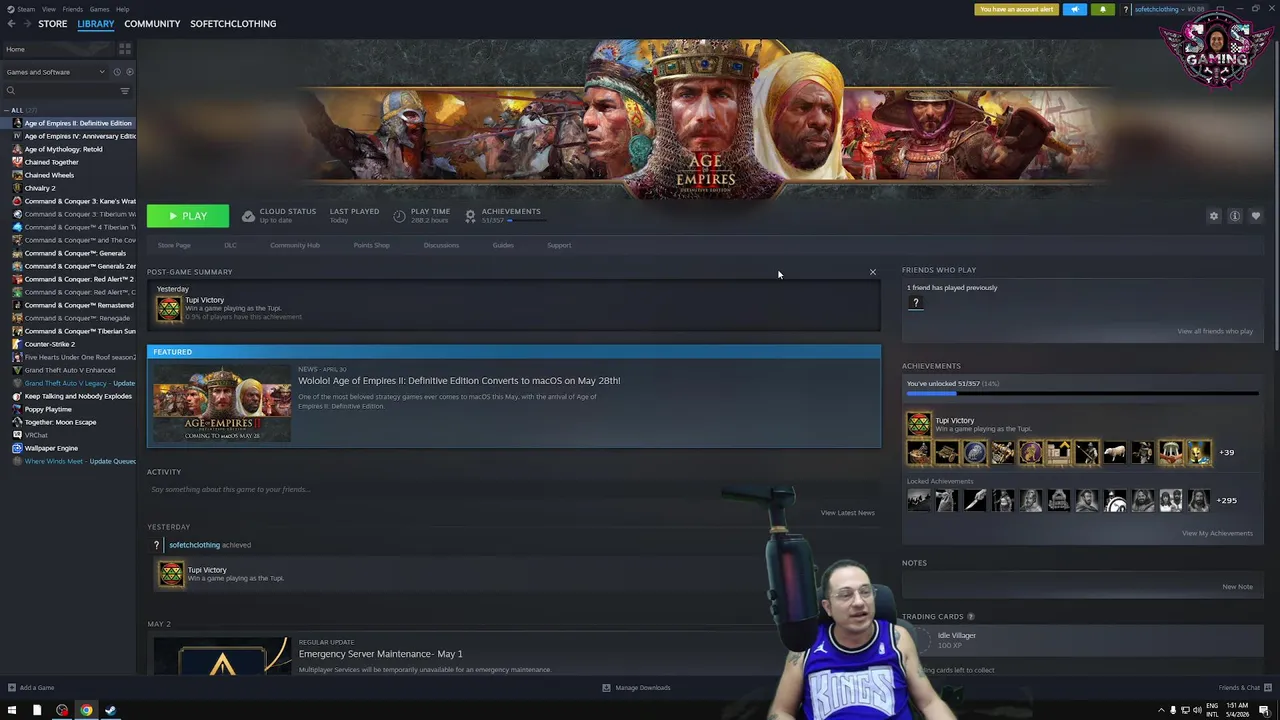1280x720 pixels.
Task: Go to the STORE tab
Action: click(53, 23)
